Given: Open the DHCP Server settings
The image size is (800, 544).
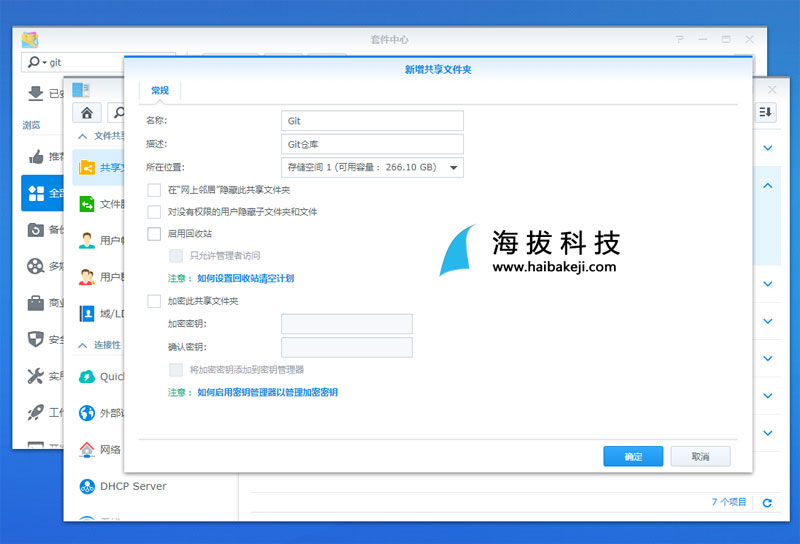Looking at the screenshot, I should [x=132, y=486].
